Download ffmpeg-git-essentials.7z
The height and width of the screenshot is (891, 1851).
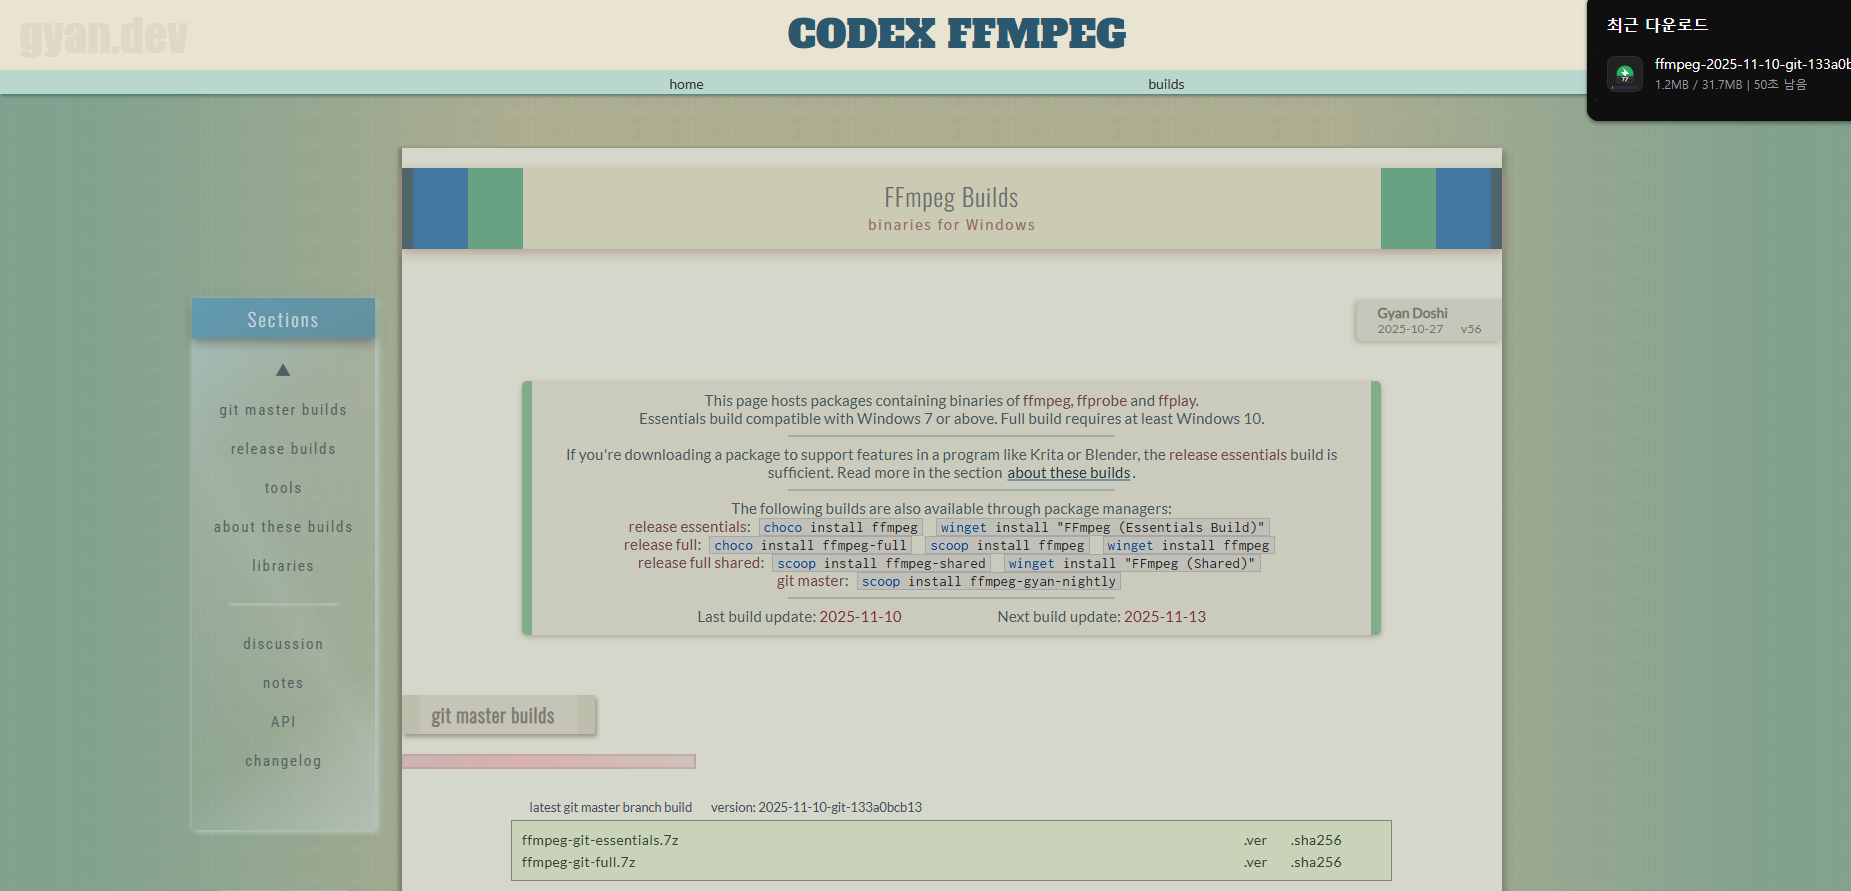(600, 840)
